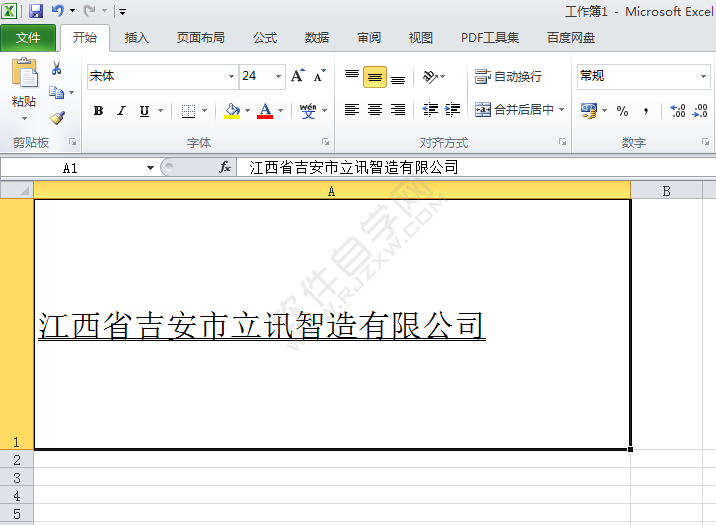Switch to the 视图 tab
Screen dimensions: 716x525
421,38
